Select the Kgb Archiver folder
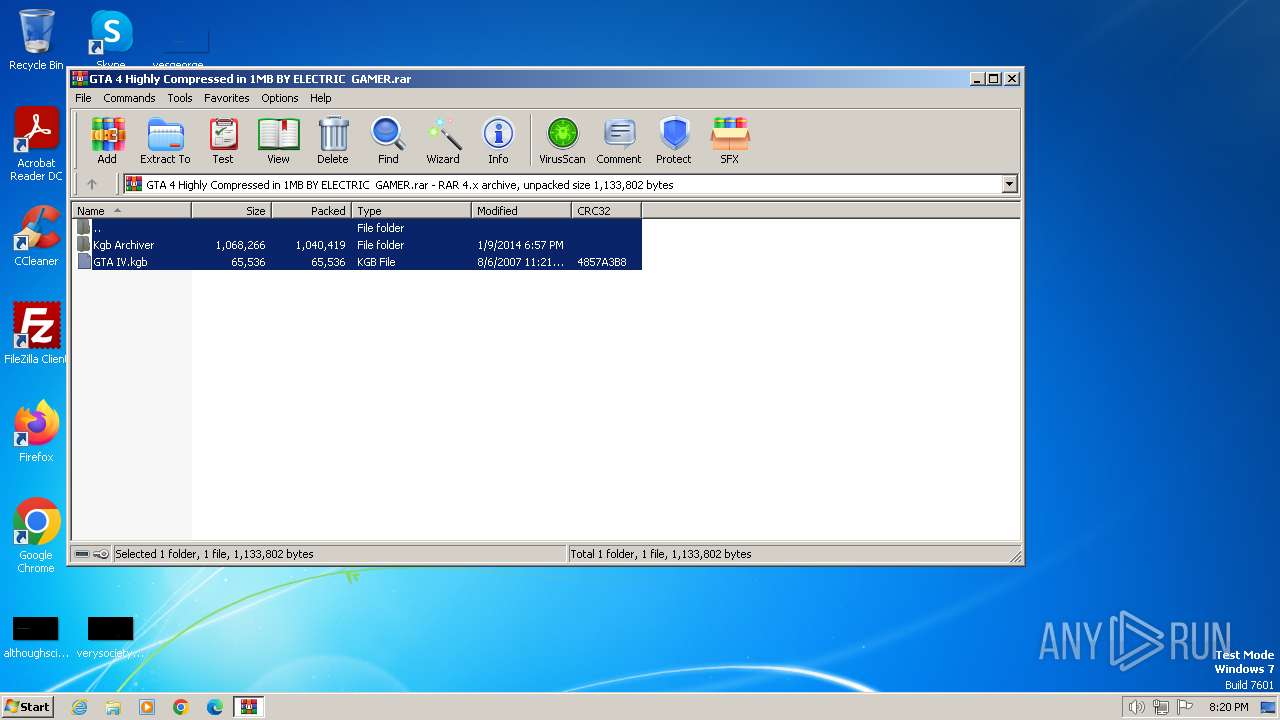Image resolution: width=1280 pixels, height=720 pixels. [357, 245]
